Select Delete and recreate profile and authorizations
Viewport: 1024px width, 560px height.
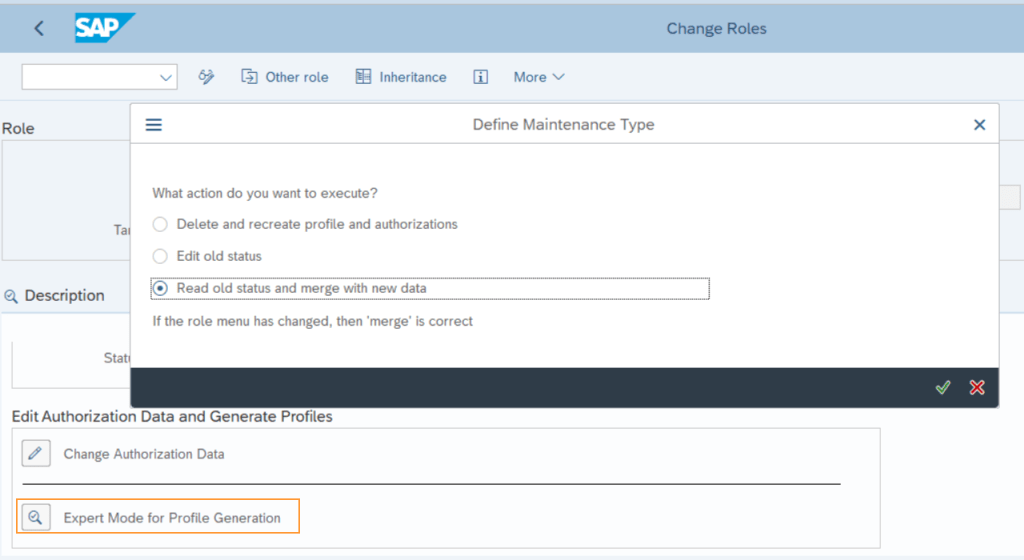pos(160,224)
